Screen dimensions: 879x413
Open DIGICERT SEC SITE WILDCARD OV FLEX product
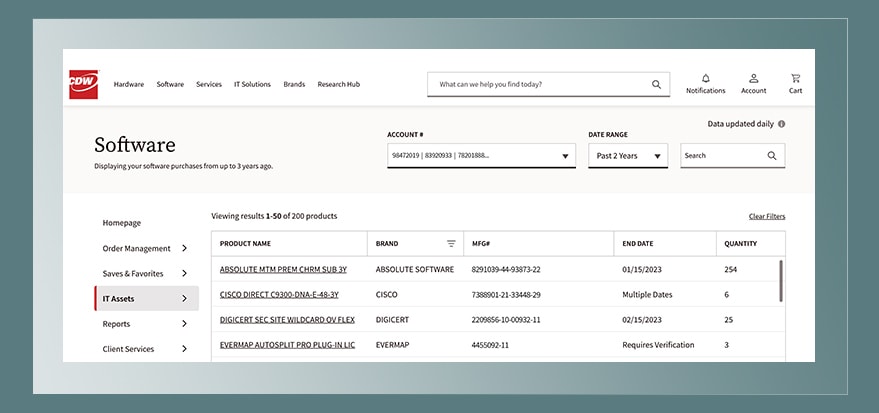287,320
